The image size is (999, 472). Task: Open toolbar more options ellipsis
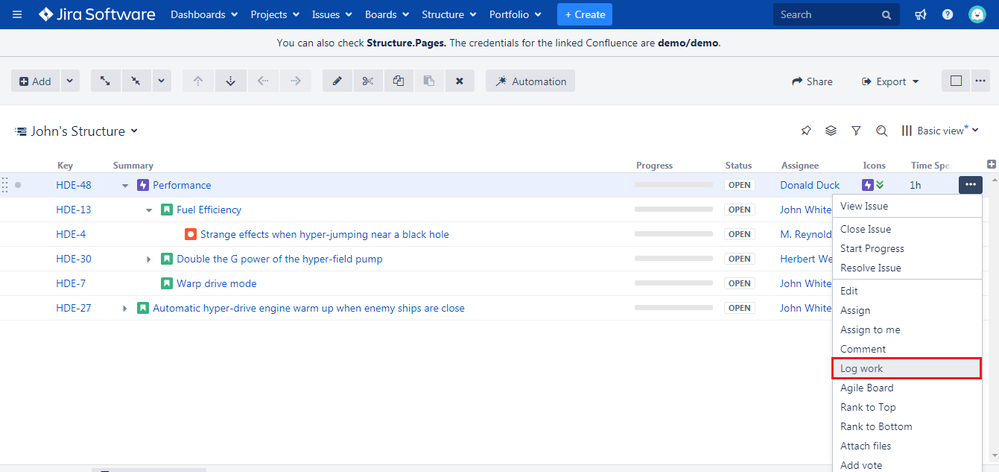point(980,81)
